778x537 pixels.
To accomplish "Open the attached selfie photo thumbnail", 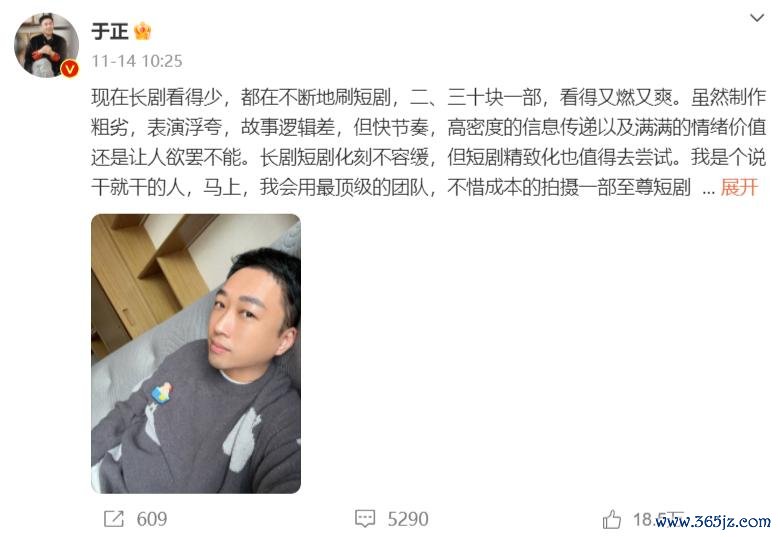I will tap(196, 353).
